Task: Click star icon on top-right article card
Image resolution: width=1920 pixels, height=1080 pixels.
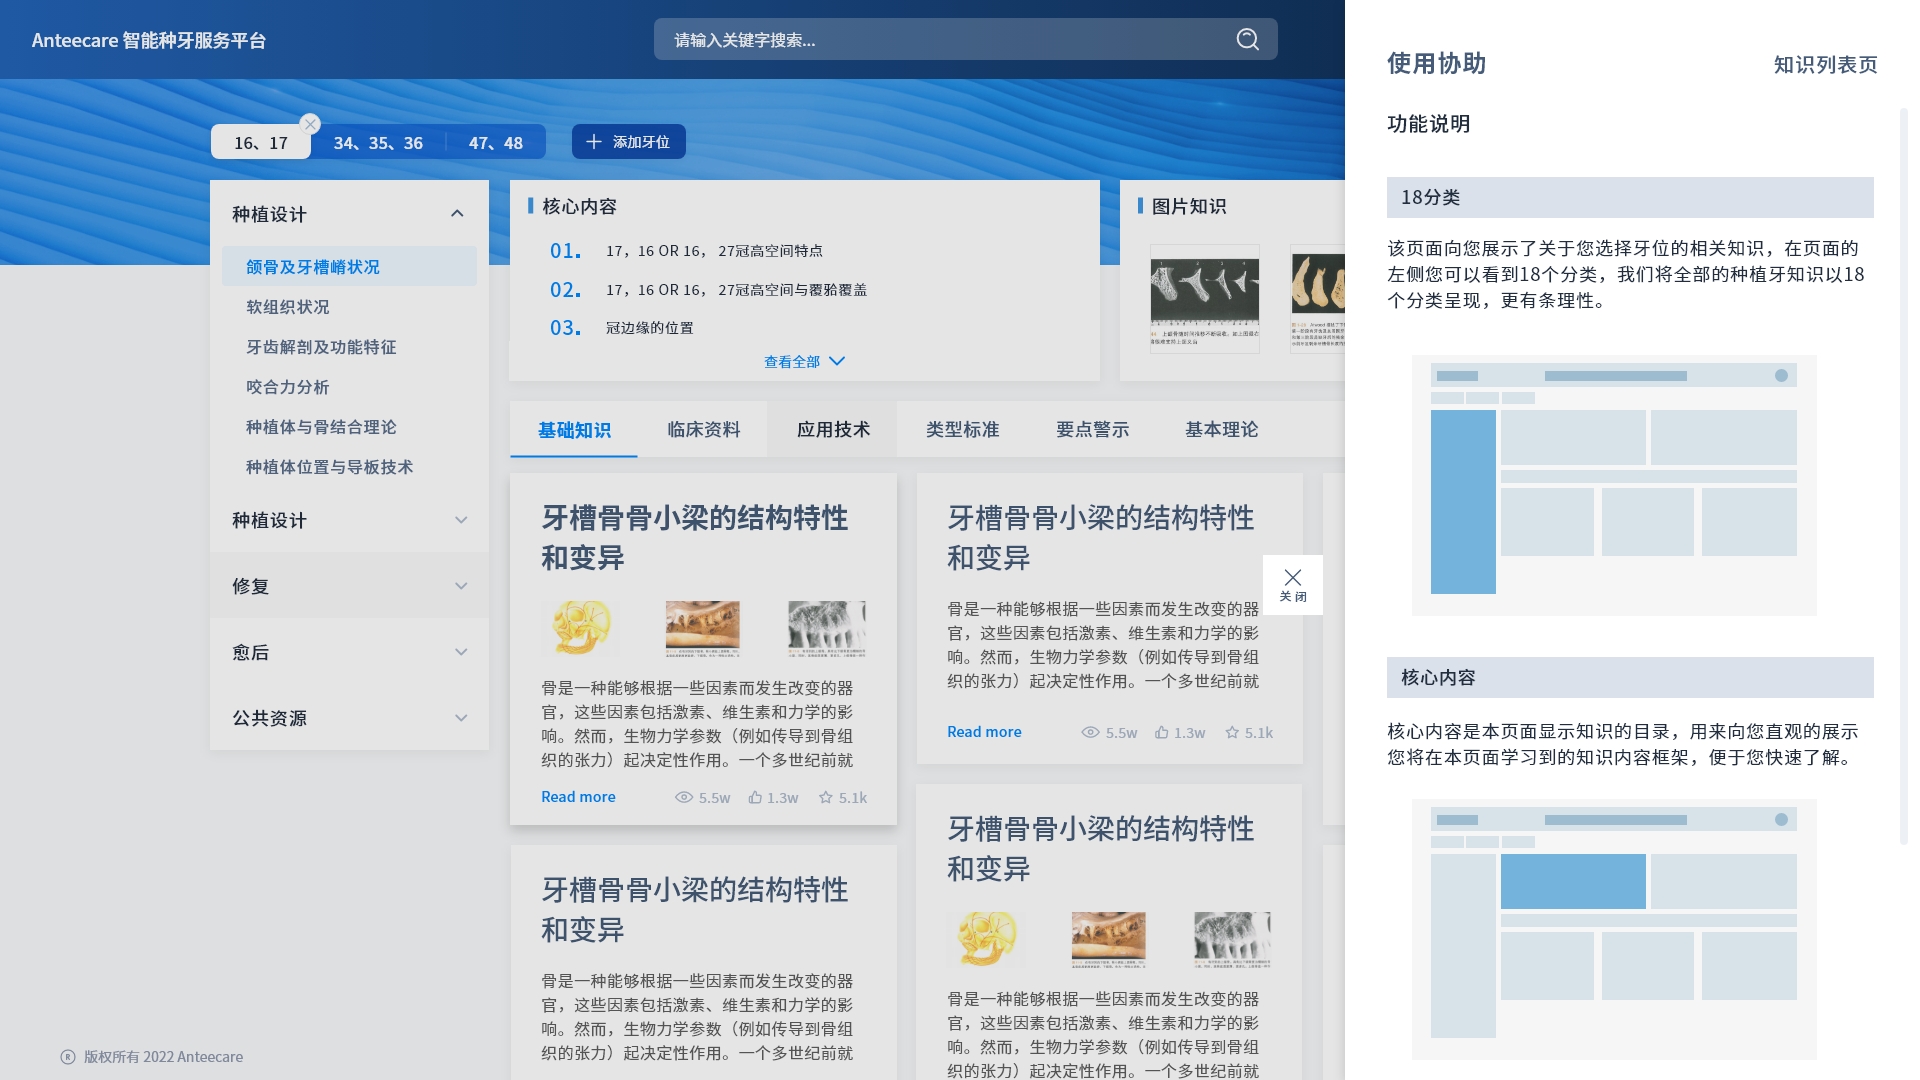Action: tap(1232, 733)
